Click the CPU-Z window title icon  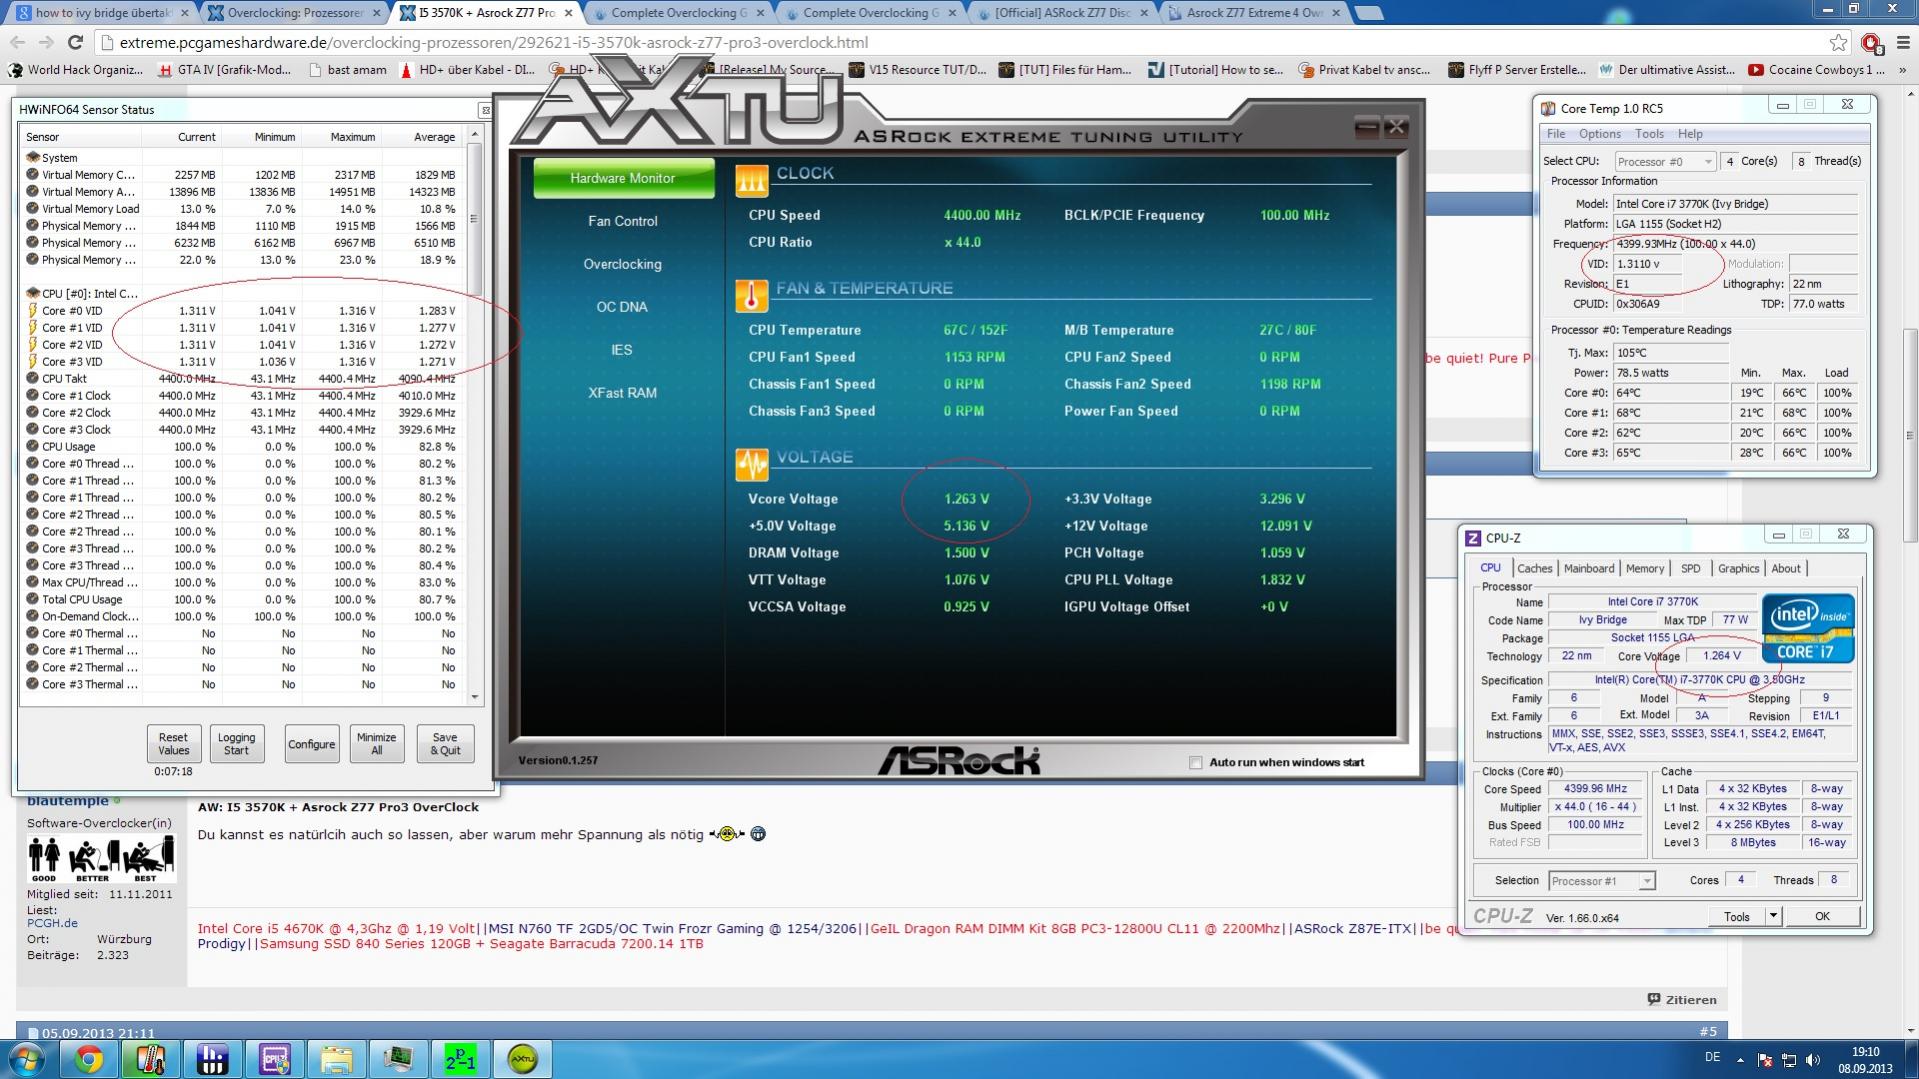click(x=1473, y=538)
